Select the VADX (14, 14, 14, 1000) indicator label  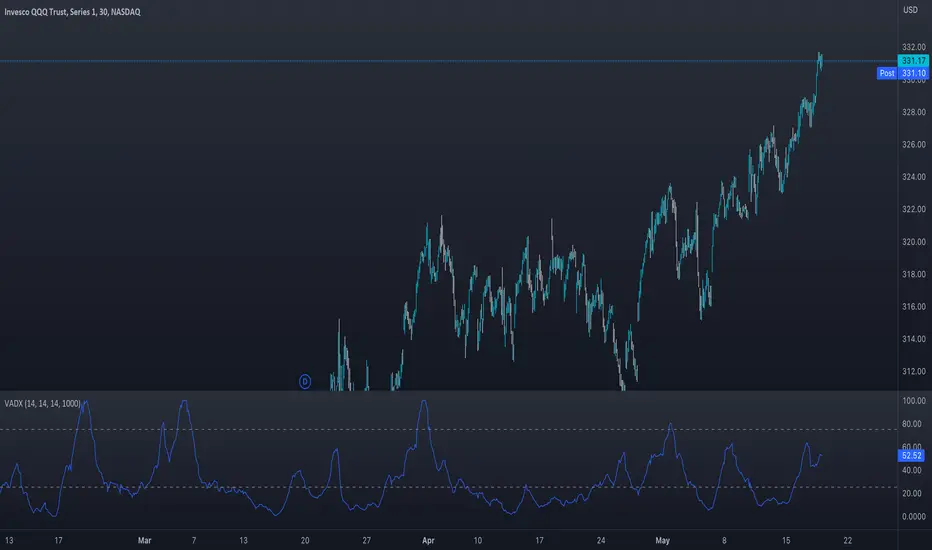(x=49, y=401)
